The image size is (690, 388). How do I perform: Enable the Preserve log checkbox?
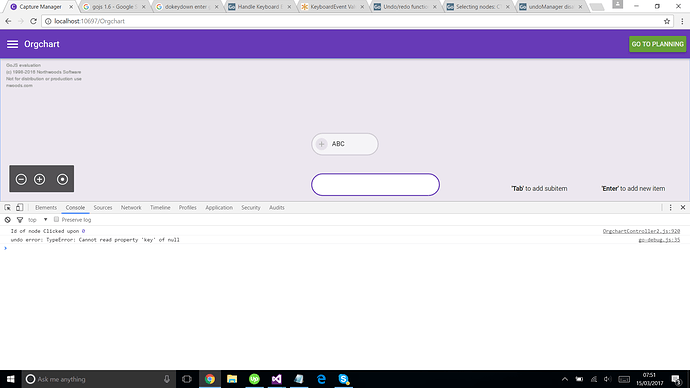tap(56, 219)
